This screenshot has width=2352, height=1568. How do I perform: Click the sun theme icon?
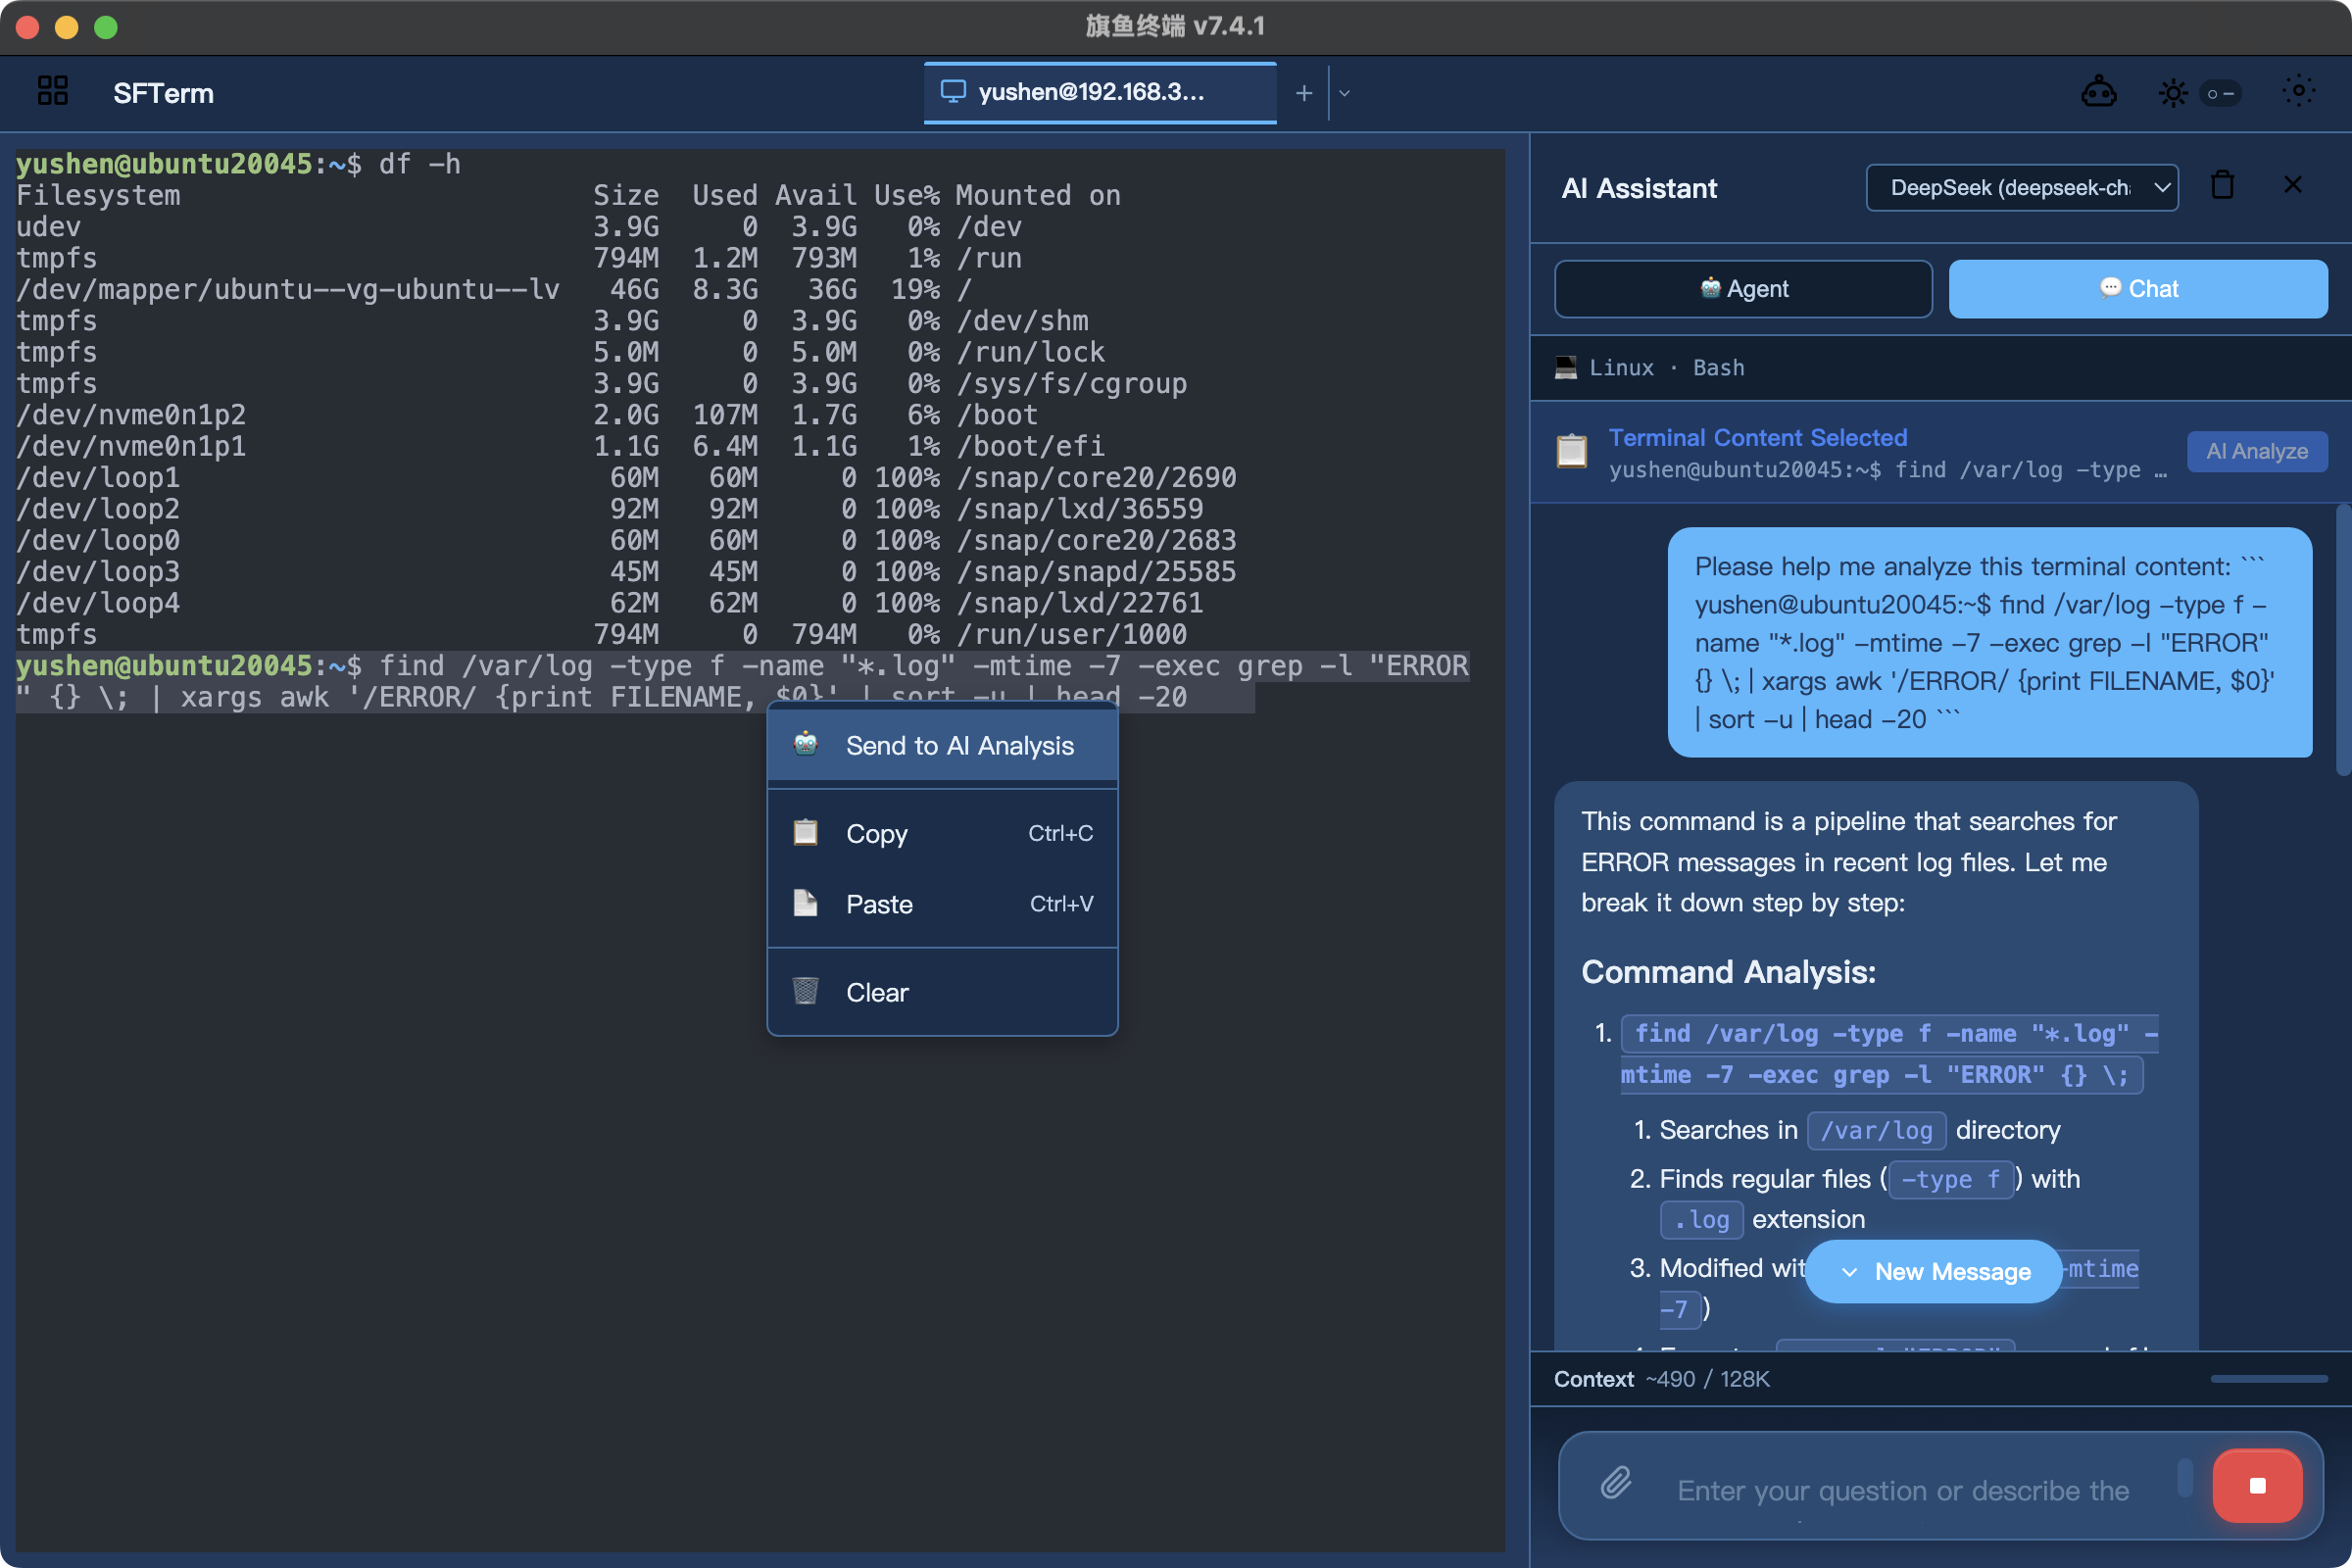pos(2172,94)
